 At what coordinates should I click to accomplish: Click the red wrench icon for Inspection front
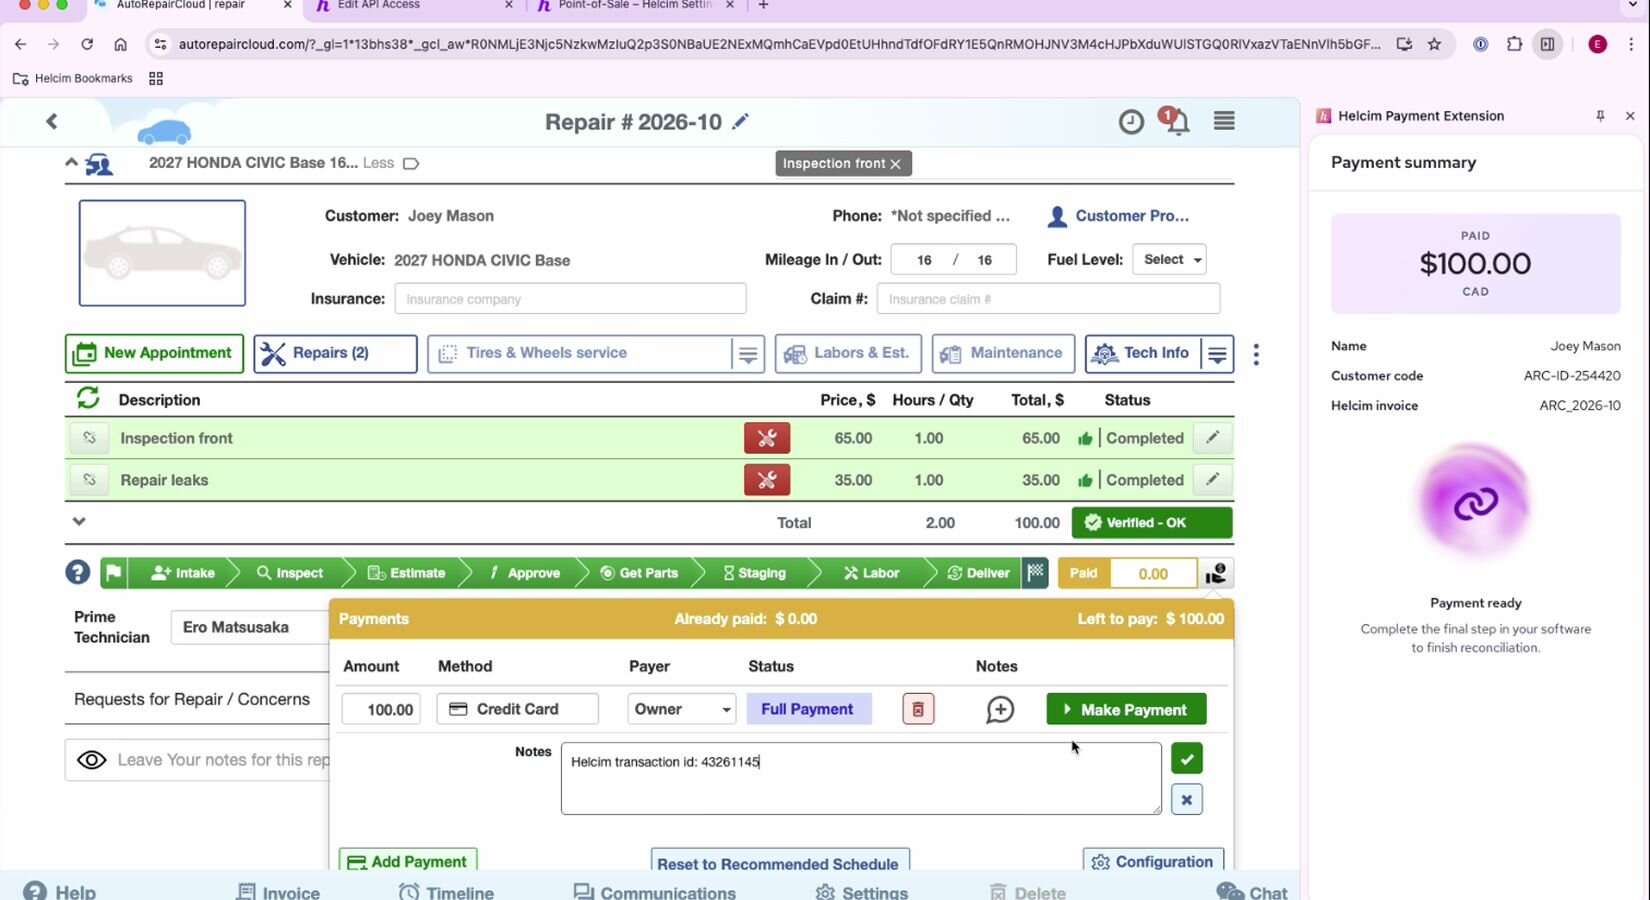[766, 438]
